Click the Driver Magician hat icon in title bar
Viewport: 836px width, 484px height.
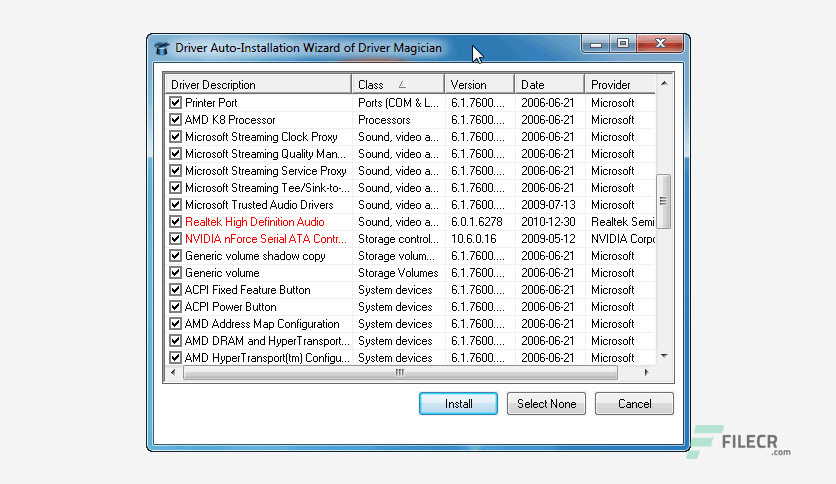tap(162, 48)
